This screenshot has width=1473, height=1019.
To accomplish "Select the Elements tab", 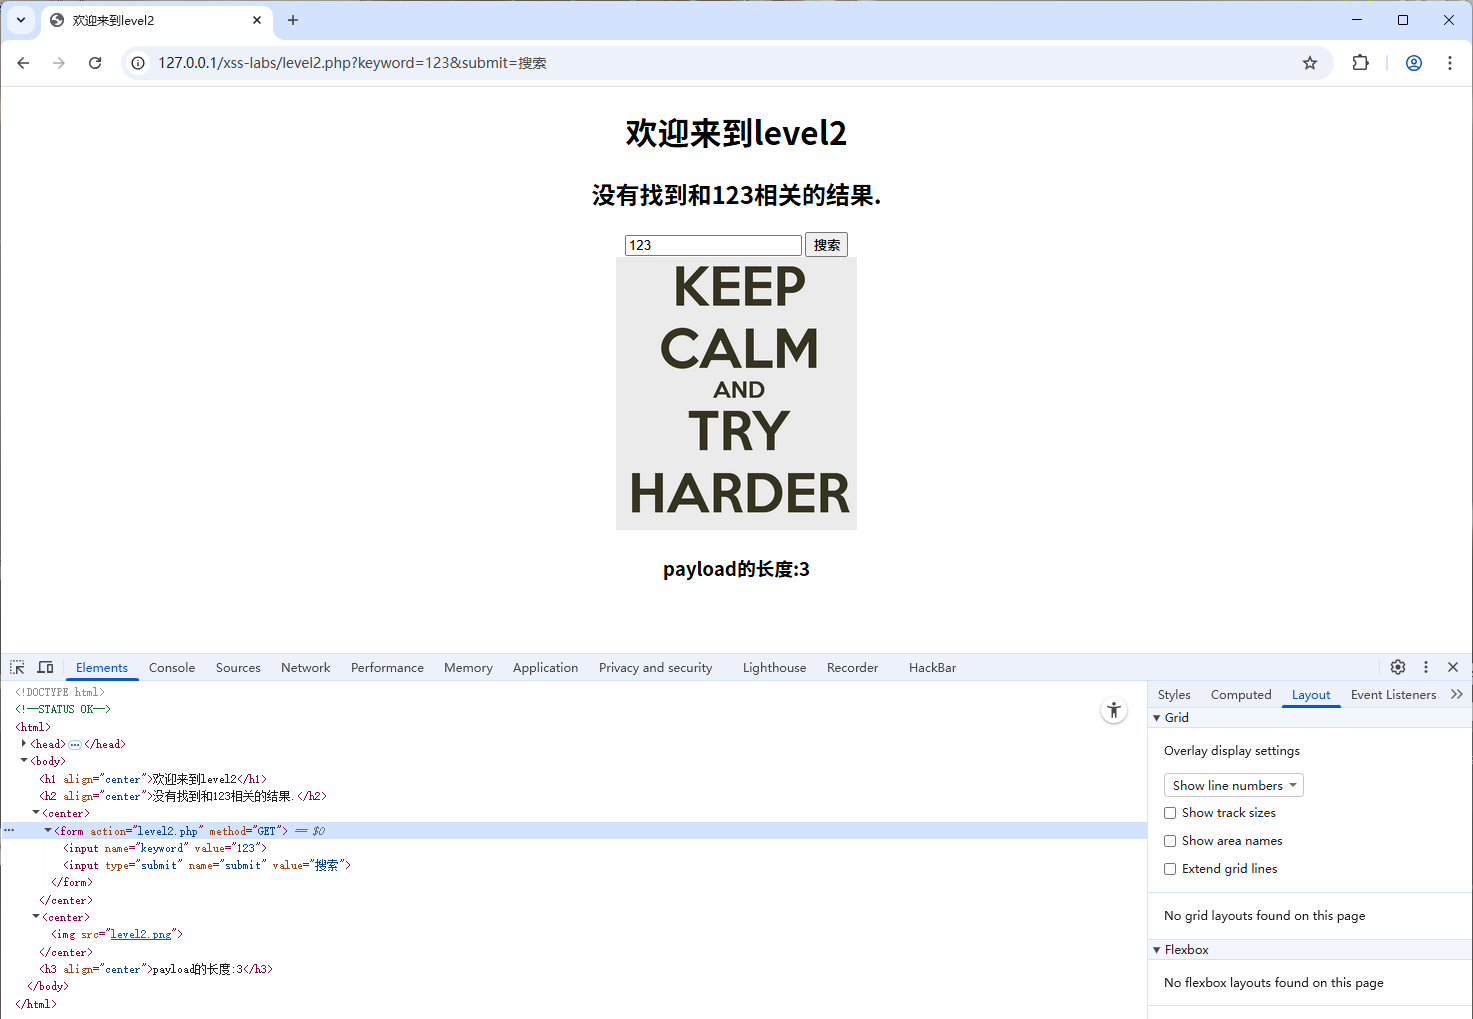I will point(102,668).
